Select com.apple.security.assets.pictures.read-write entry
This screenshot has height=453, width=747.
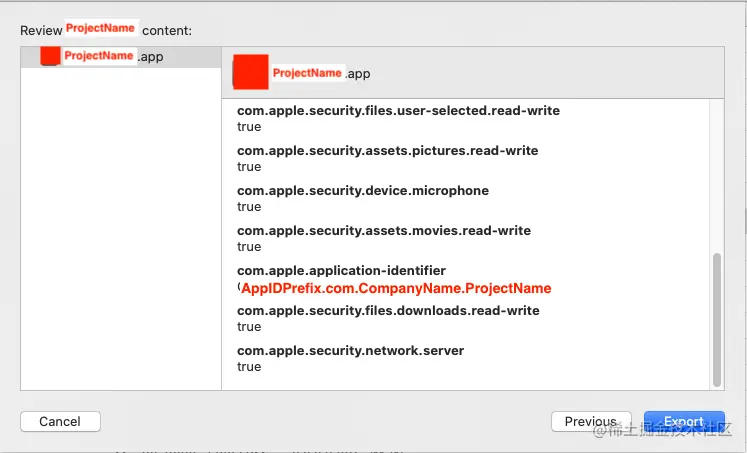[x=388, y=151]
